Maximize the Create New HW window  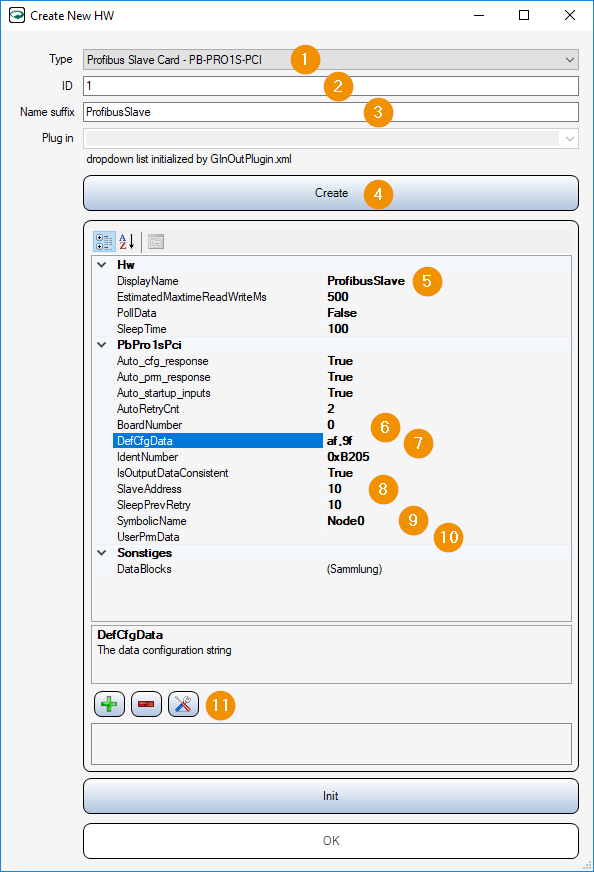pyautogui.click(x=524, y=15)
